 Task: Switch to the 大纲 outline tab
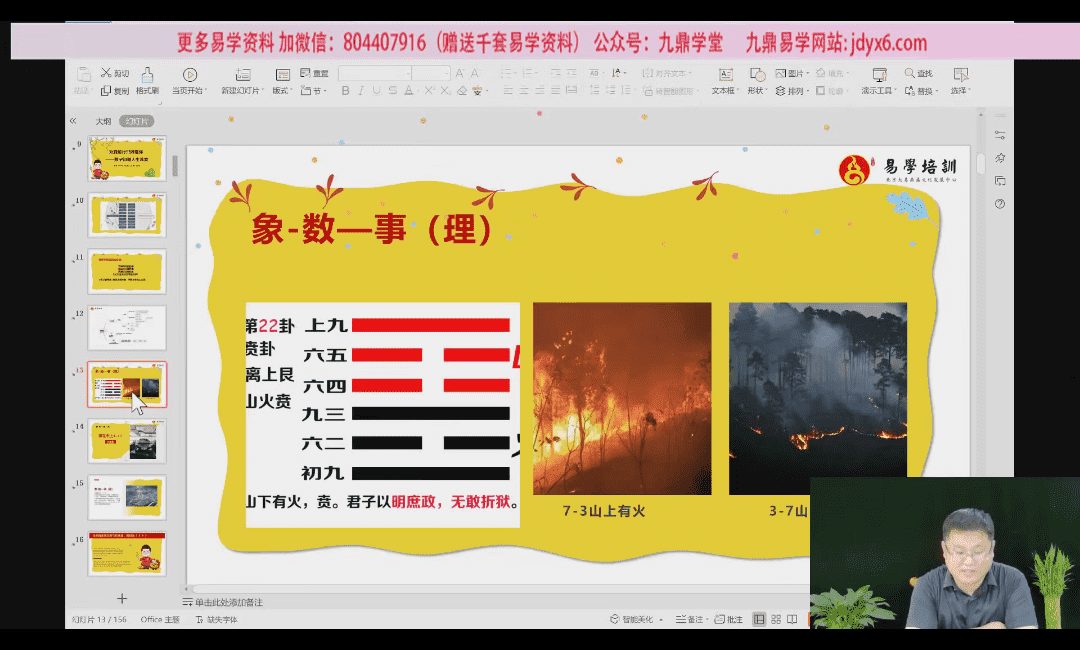coord(103,121)
